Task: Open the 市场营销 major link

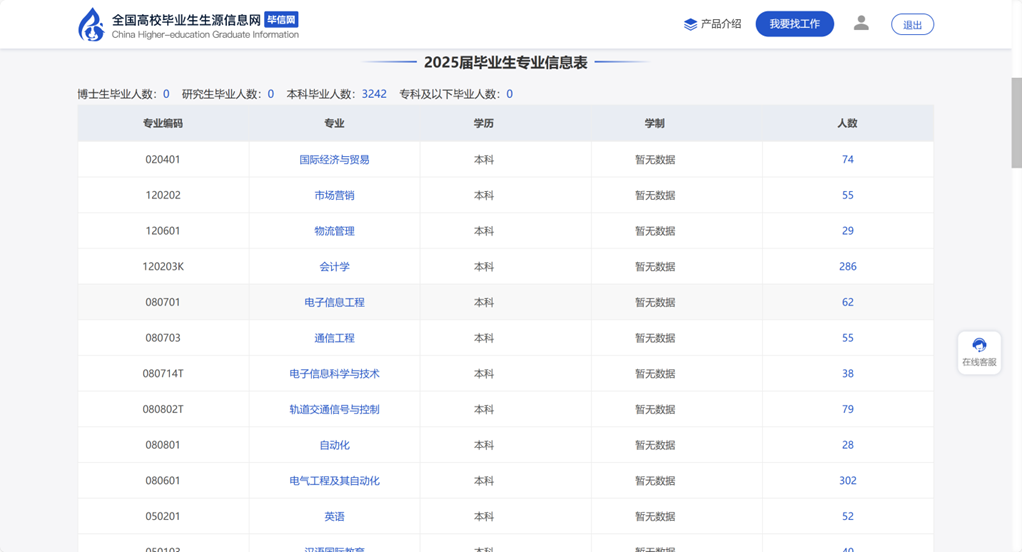Action: click(x=334, y=196)
